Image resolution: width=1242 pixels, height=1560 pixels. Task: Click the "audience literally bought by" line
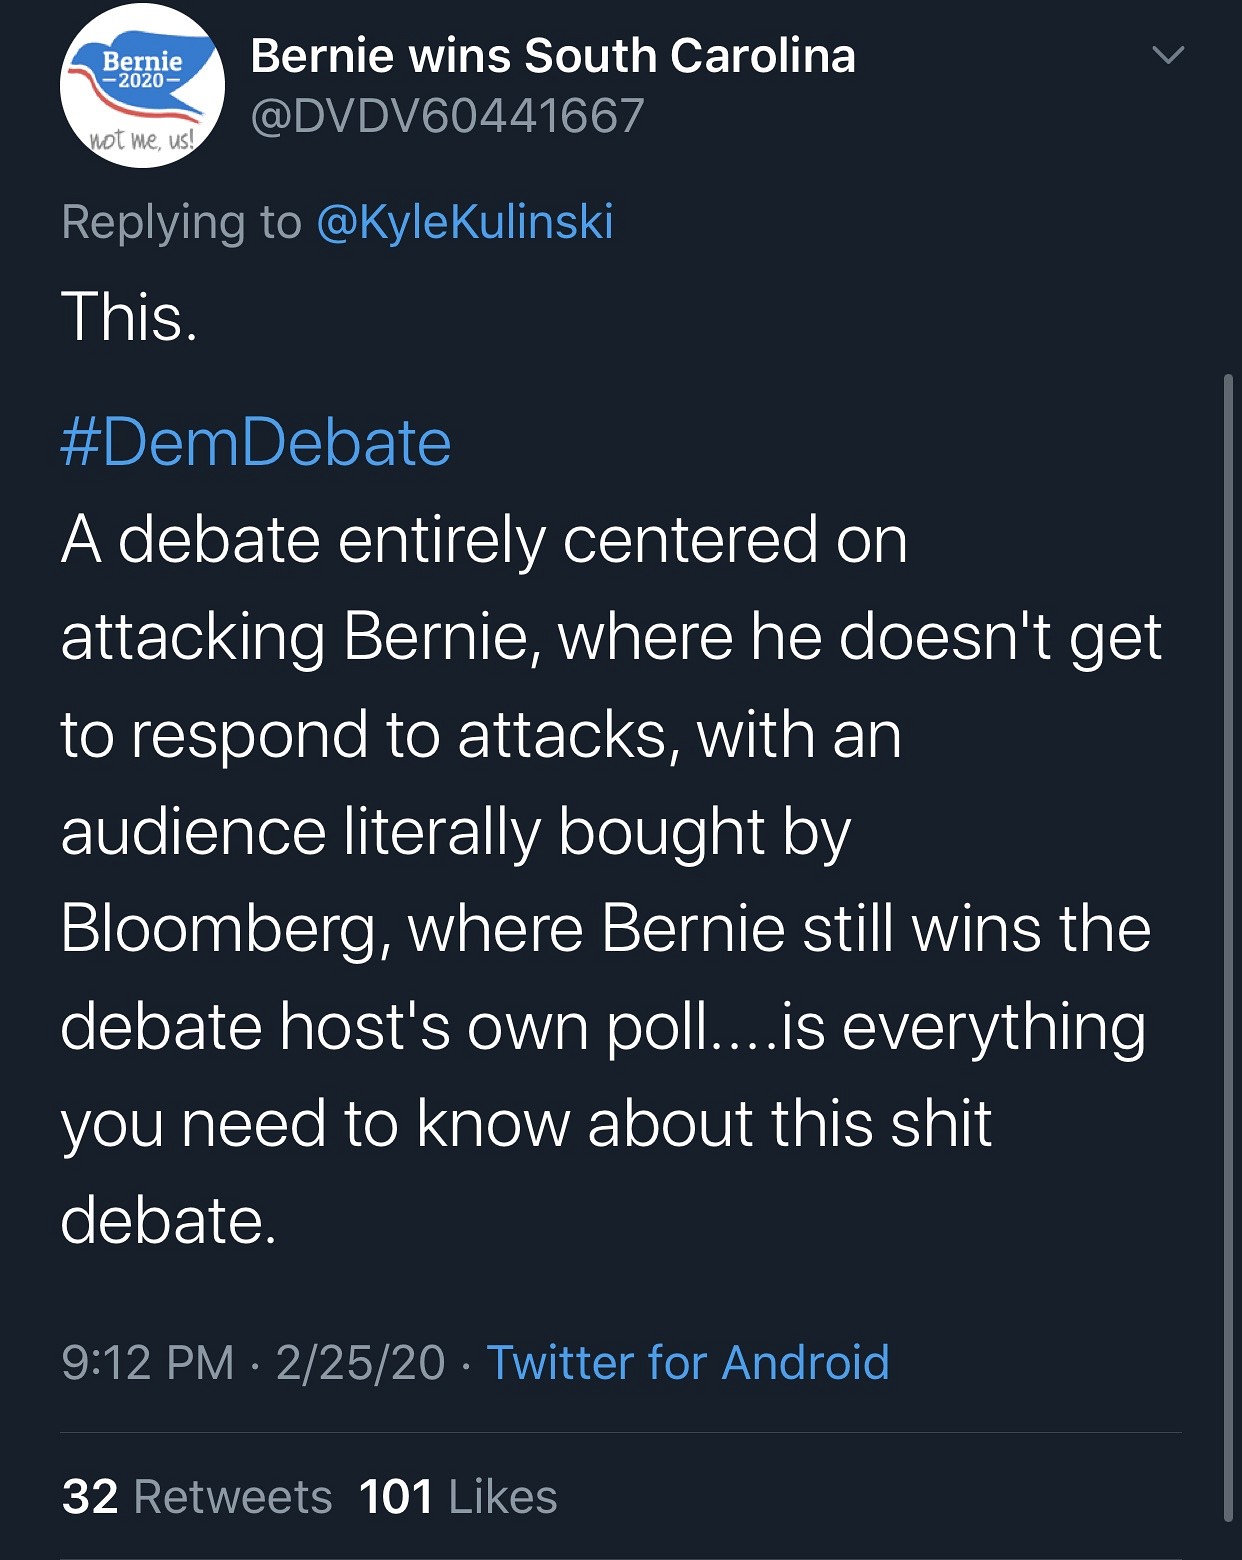pos(456,832)
